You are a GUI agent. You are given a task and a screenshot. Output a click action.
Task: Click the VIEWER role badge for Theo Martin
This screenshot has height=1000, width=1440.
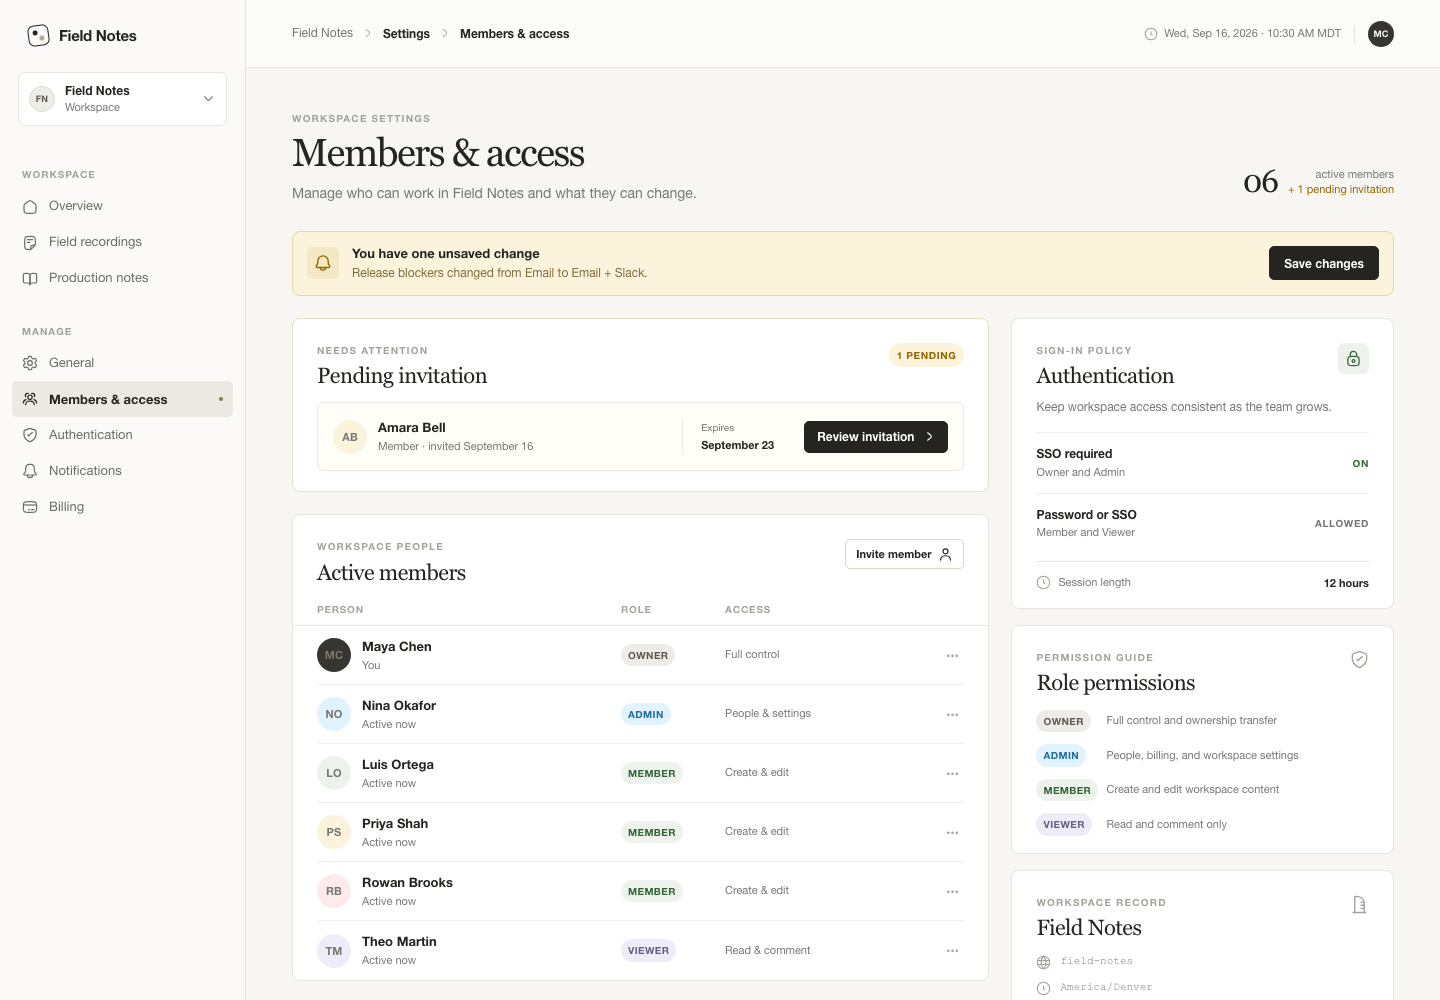click(648, 950)
